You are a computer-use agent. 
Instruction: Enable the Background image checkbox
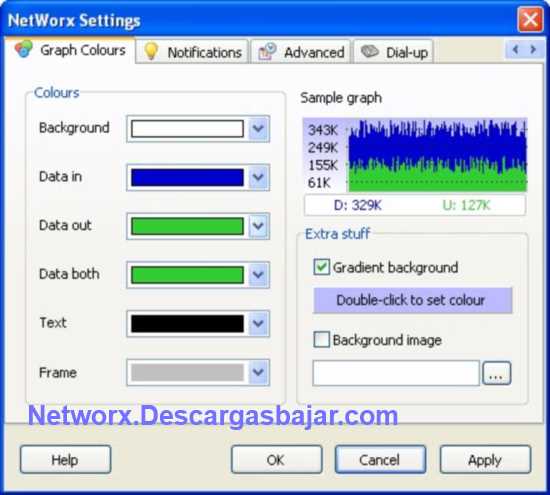point(322,340)
